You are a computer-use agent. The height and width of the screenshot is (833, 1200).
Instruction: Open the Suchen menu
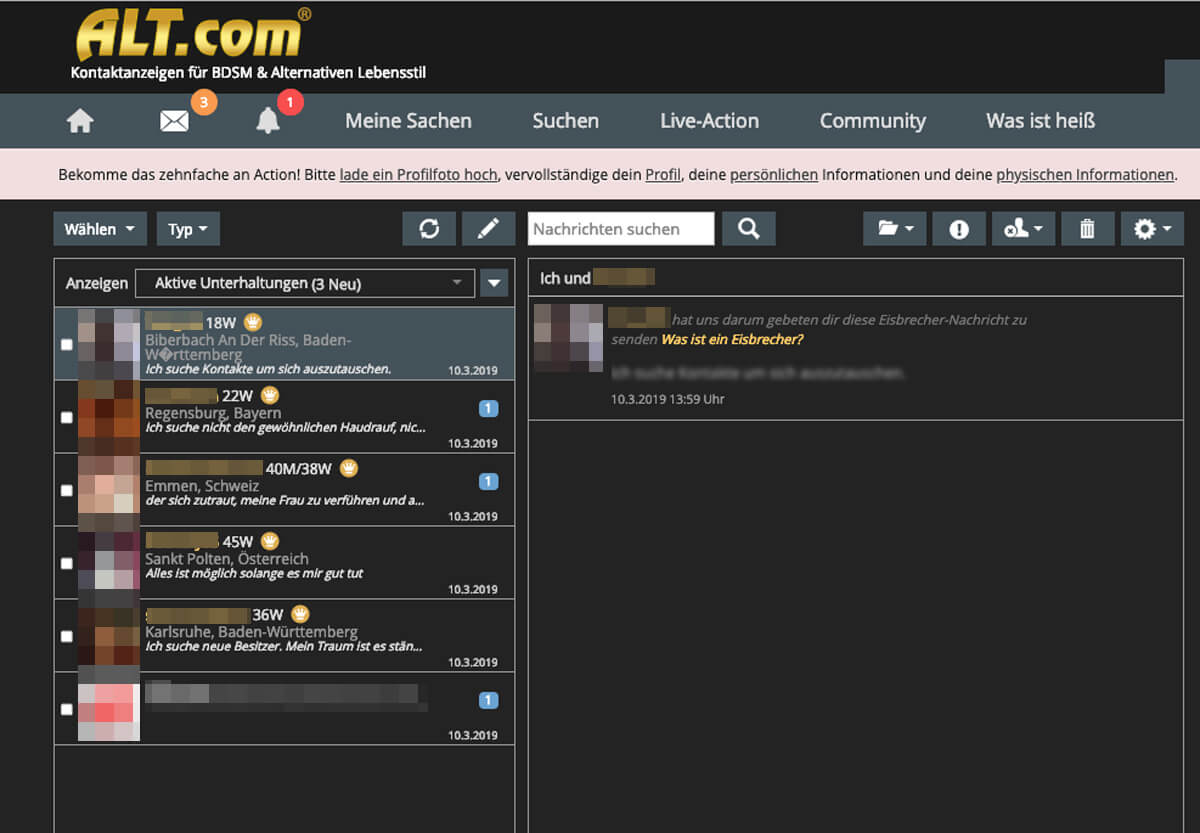coord(566,121)
